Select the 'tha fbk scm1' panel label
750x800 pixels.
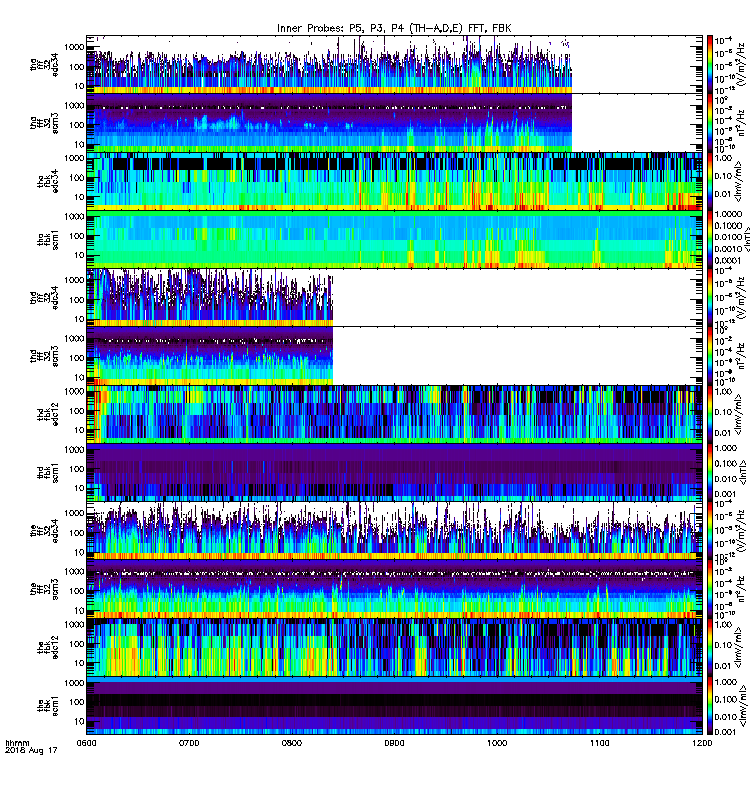tap(48, 240)
